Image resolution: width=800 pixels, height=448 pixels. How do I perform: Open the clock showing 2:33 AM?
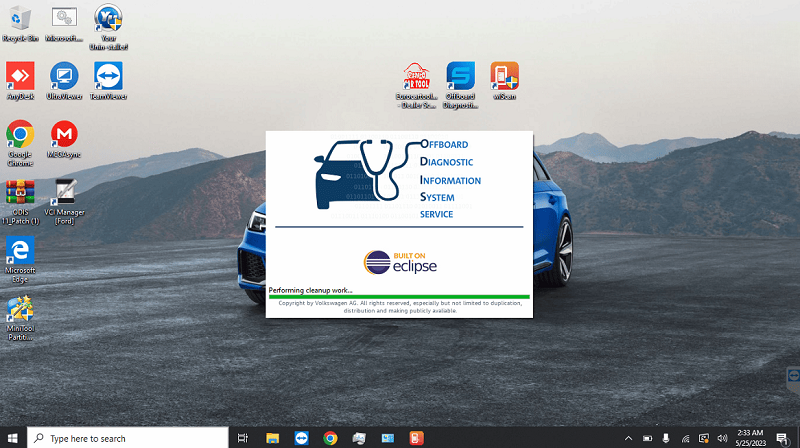(751, 438)
